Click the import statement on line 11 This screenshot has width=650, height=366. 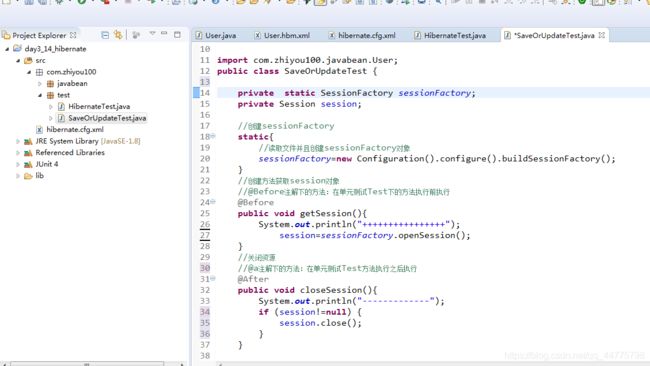(x=307, y=60)
